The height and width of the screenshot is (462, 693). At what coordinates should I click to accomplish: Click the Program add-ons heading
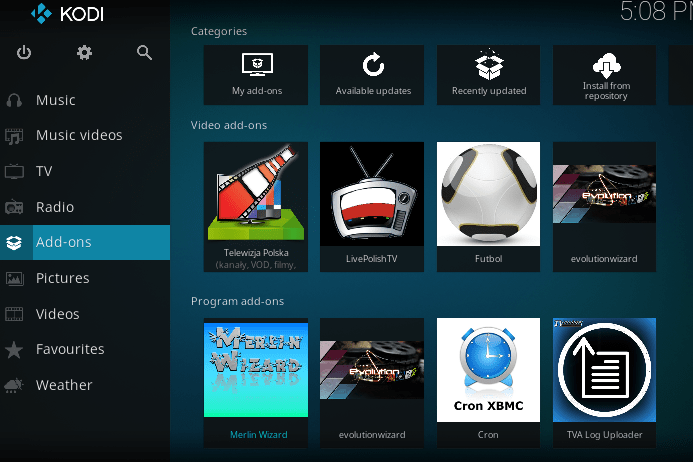point(237,302)
